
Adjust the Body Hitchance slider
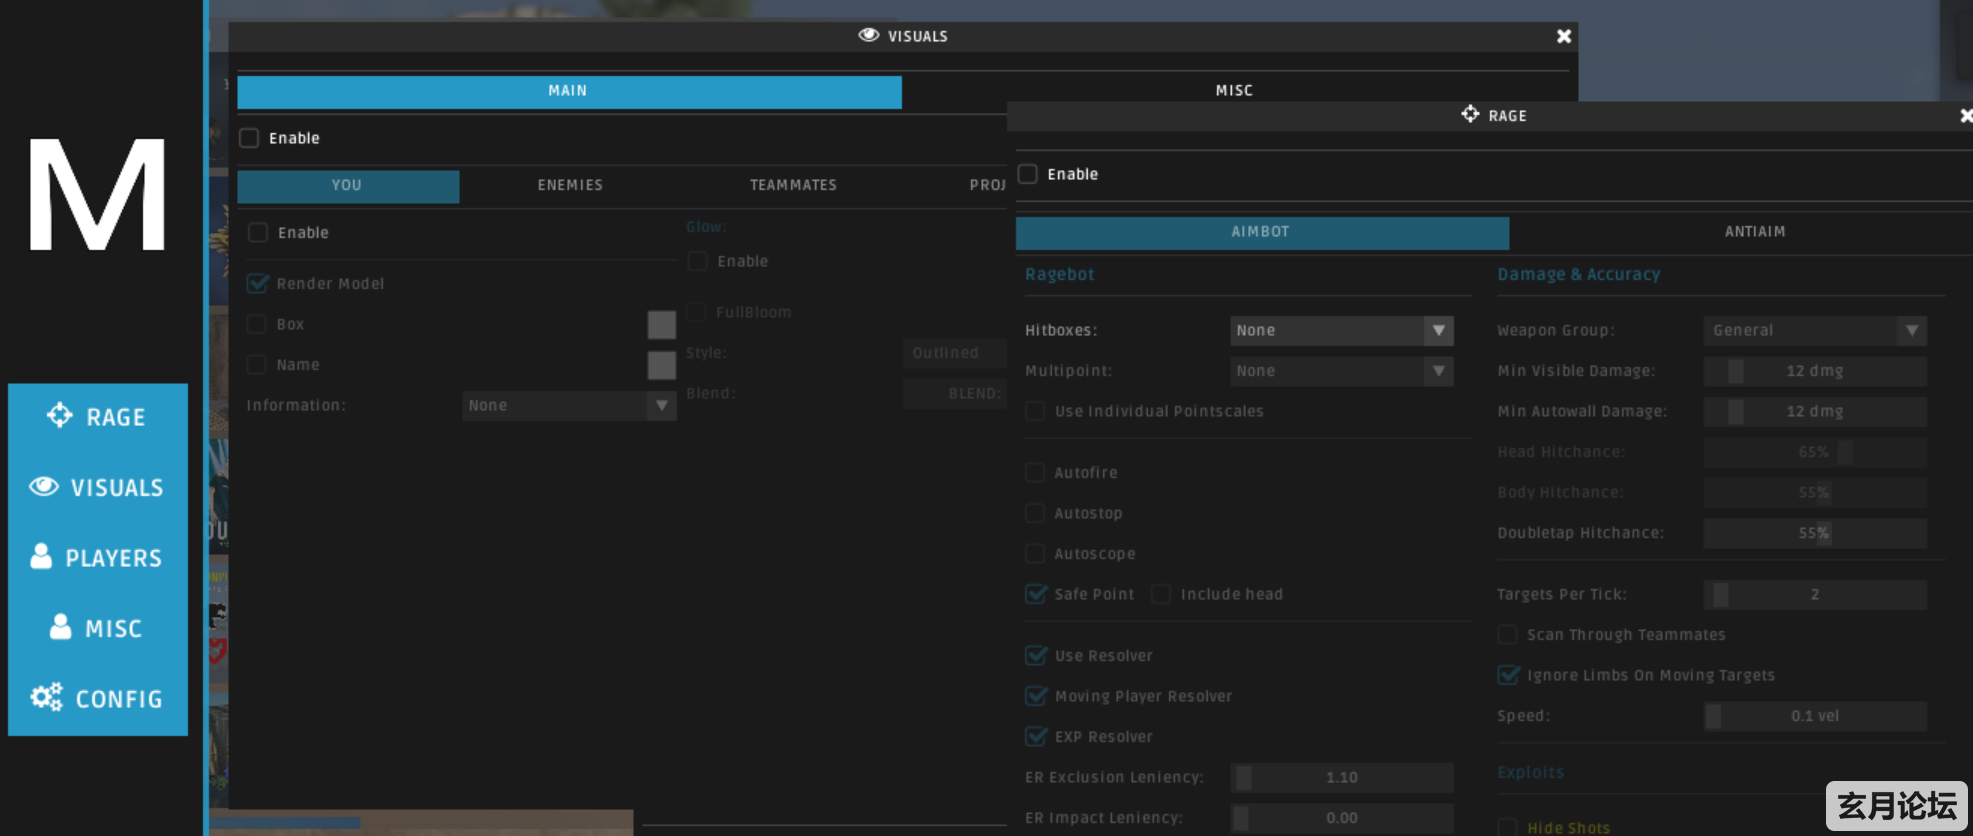1815,492
